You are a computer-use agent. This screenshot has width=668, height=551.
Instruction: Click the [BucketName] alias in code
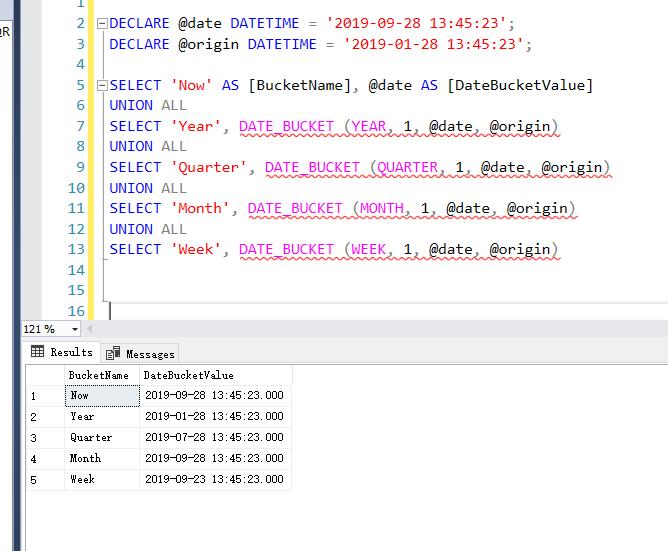click(299, 85)
